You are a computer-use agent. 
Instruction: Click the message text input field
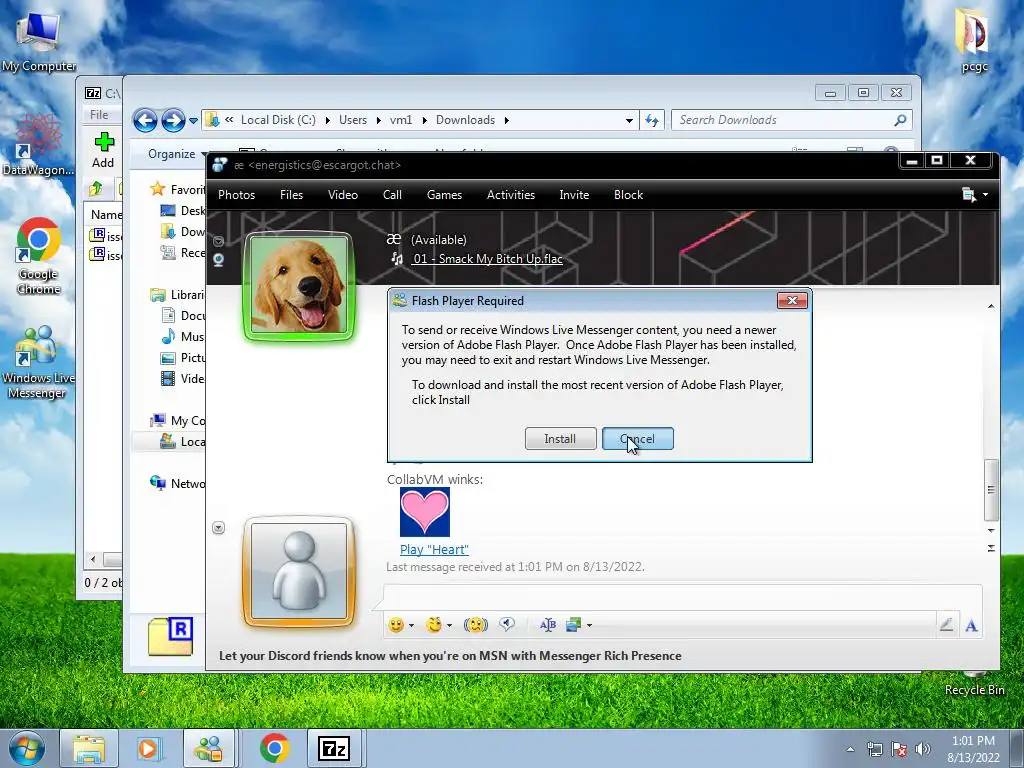(682, 598)
